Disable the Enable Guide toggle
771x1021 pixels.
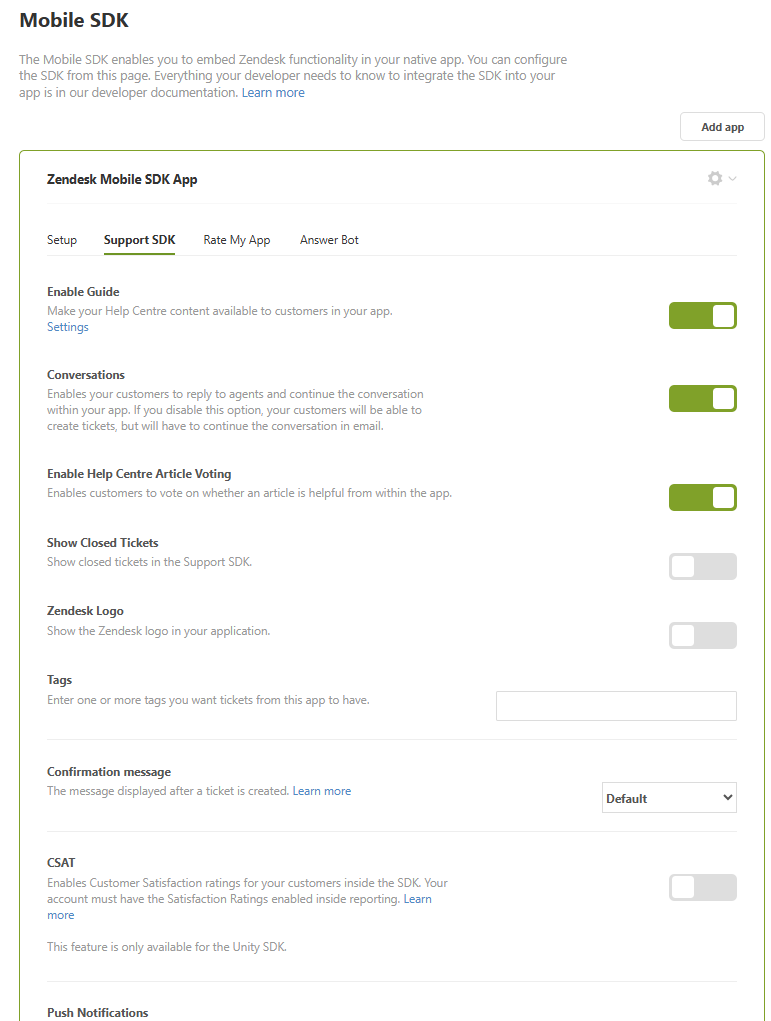pyautogui.click(x=702, y=316)
